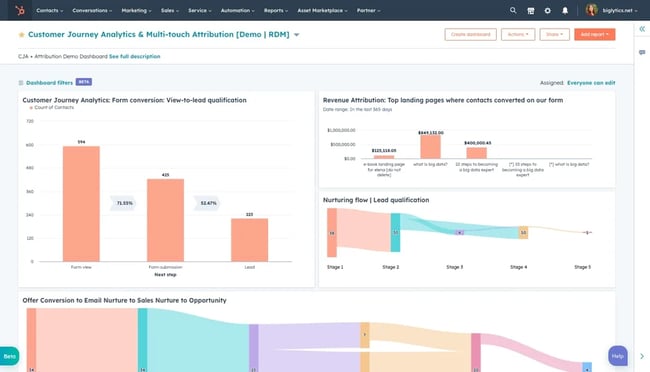650x372 pixels.
Task: Click the Count of Contacts legend marker
Action: tap(31, 108)
